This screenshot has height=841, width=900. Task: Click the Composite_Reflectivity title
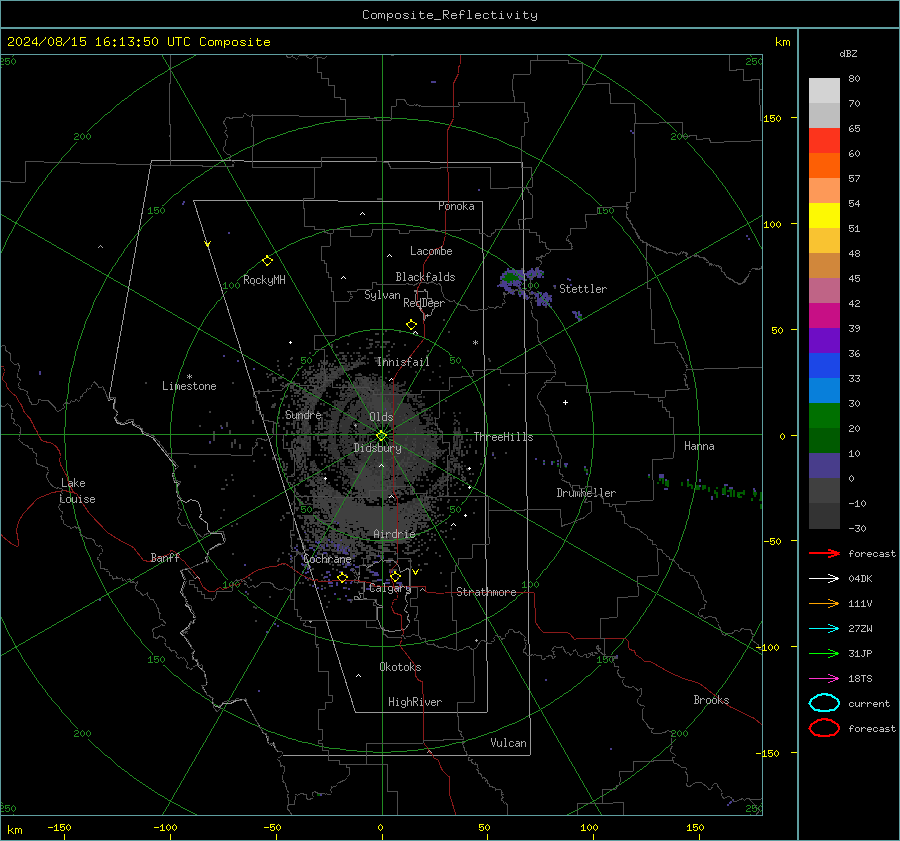(450, 15)
